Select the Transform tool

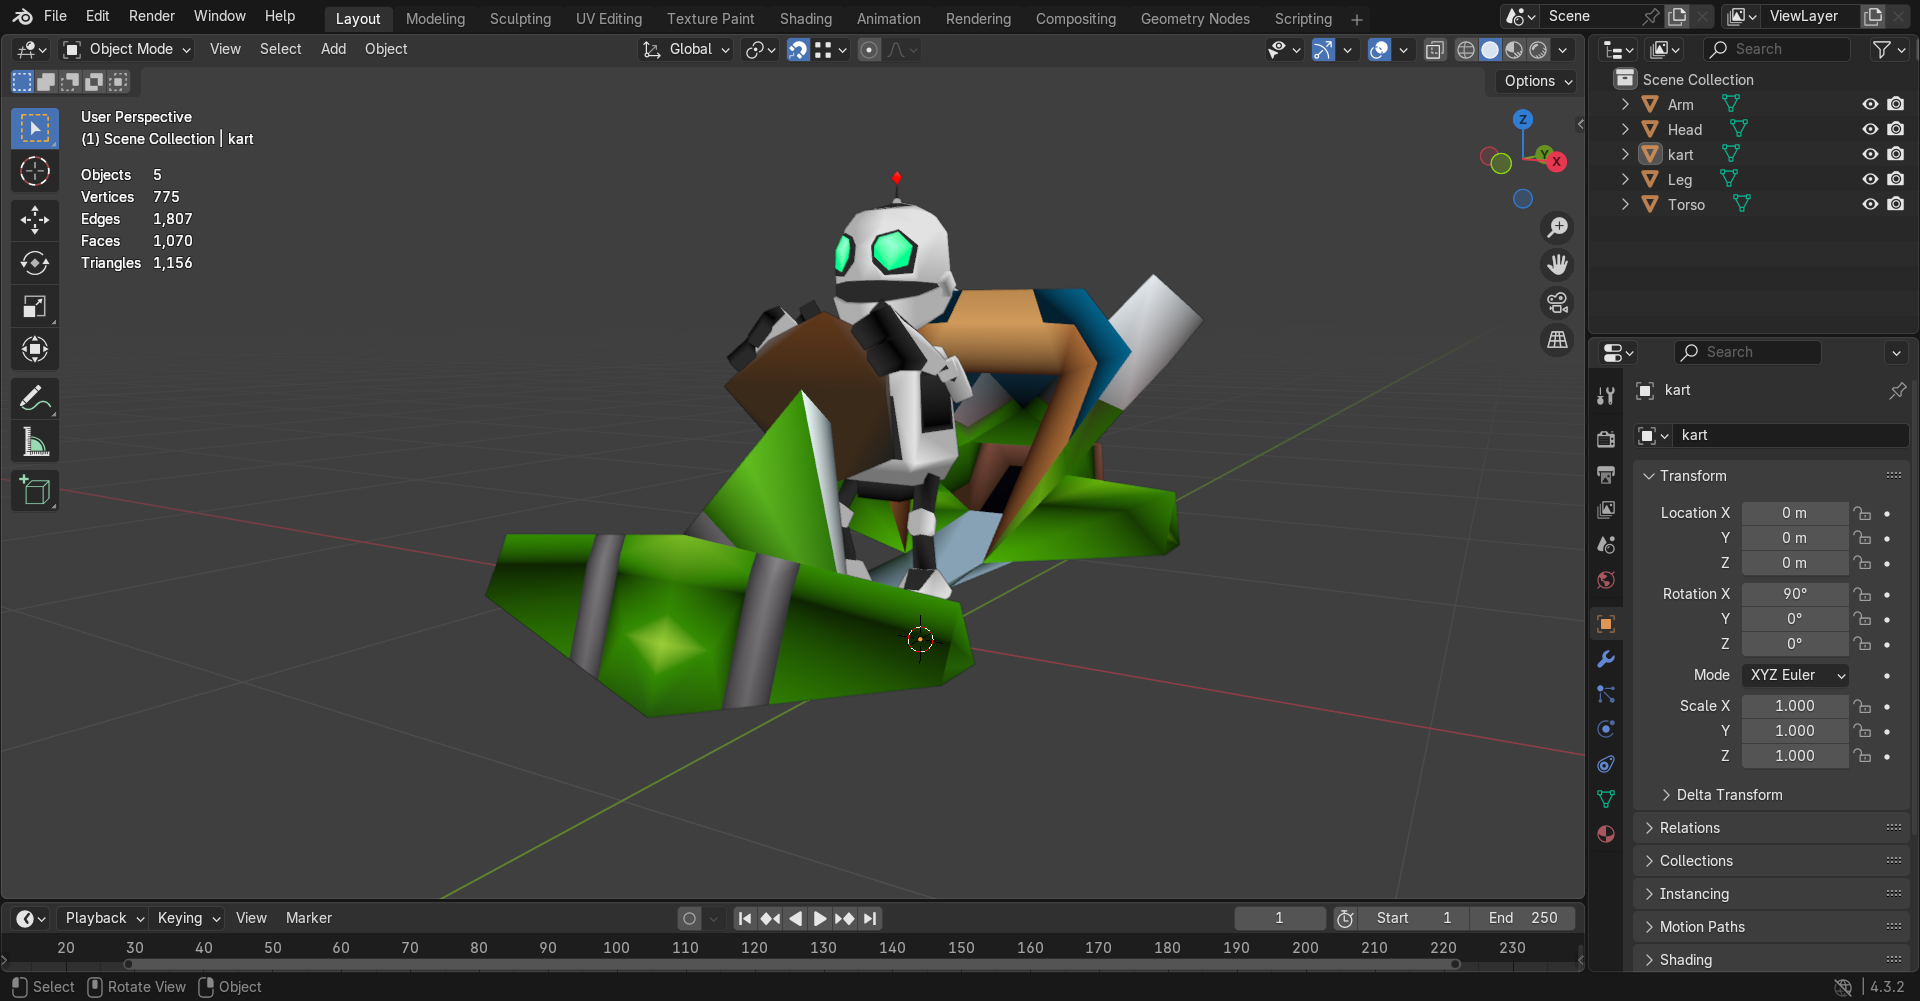pos(35,349)
